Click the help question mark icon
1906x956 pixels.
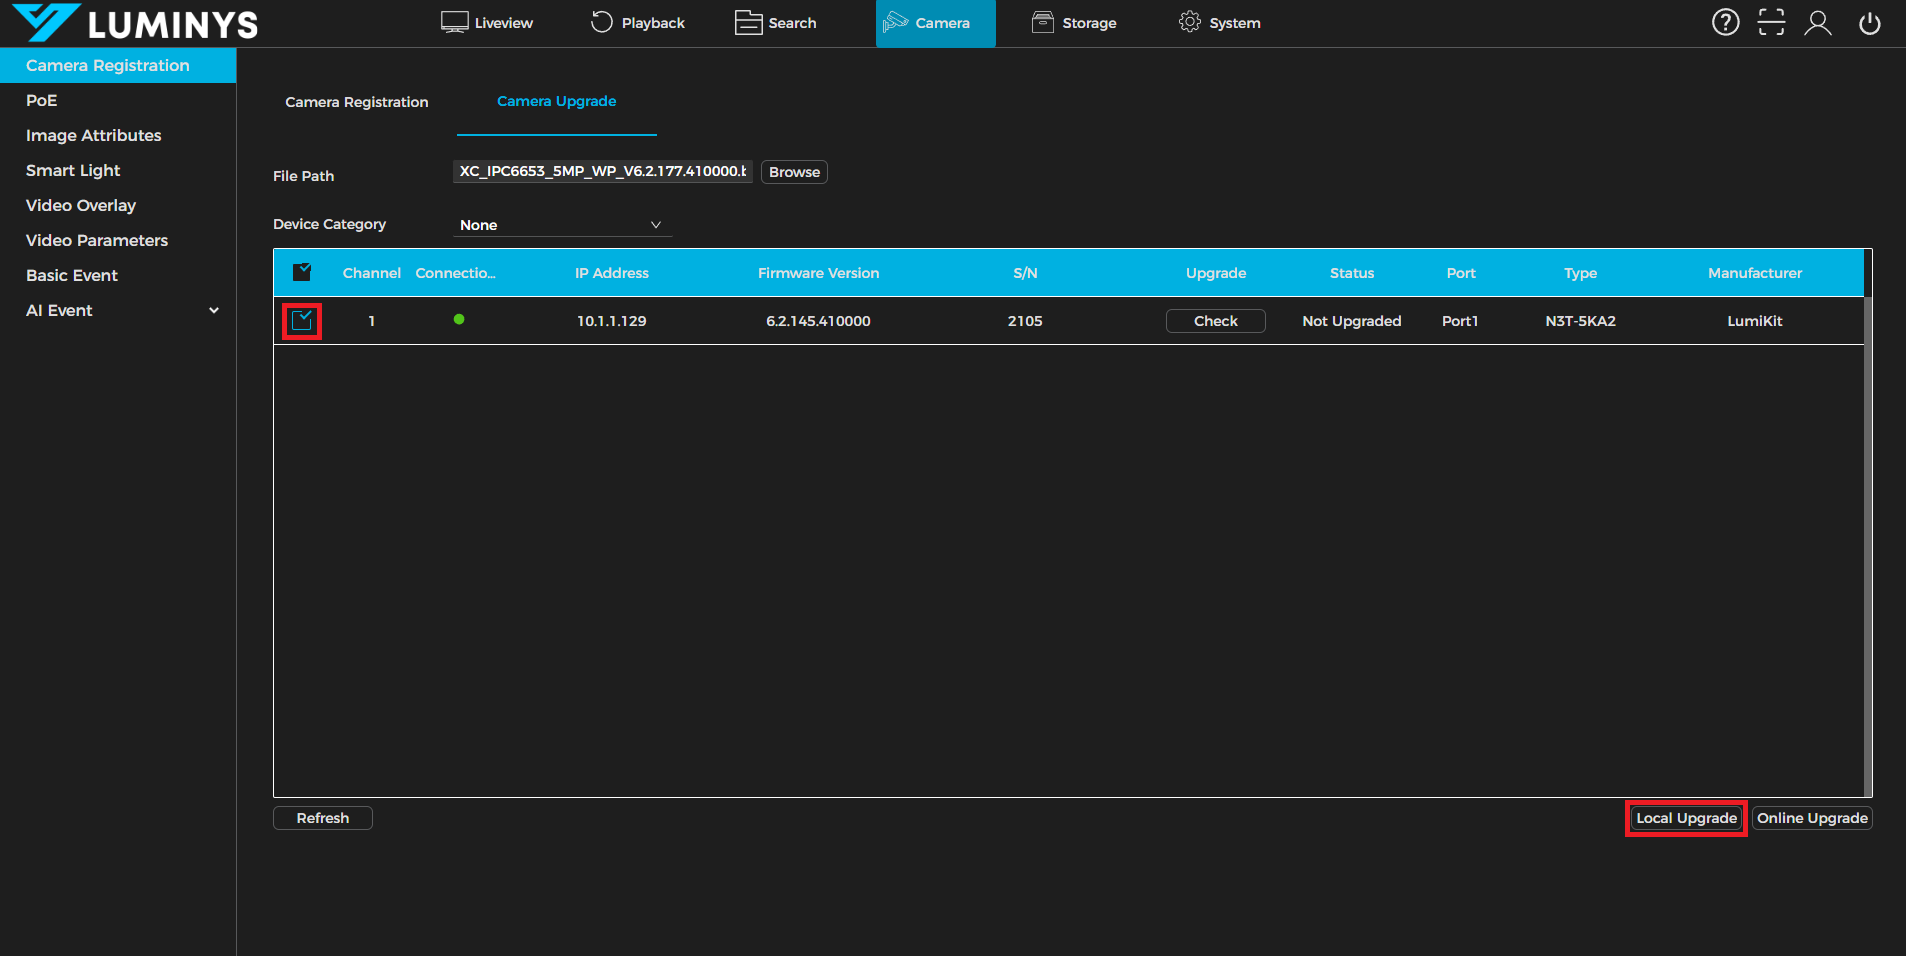[1725, 22]
